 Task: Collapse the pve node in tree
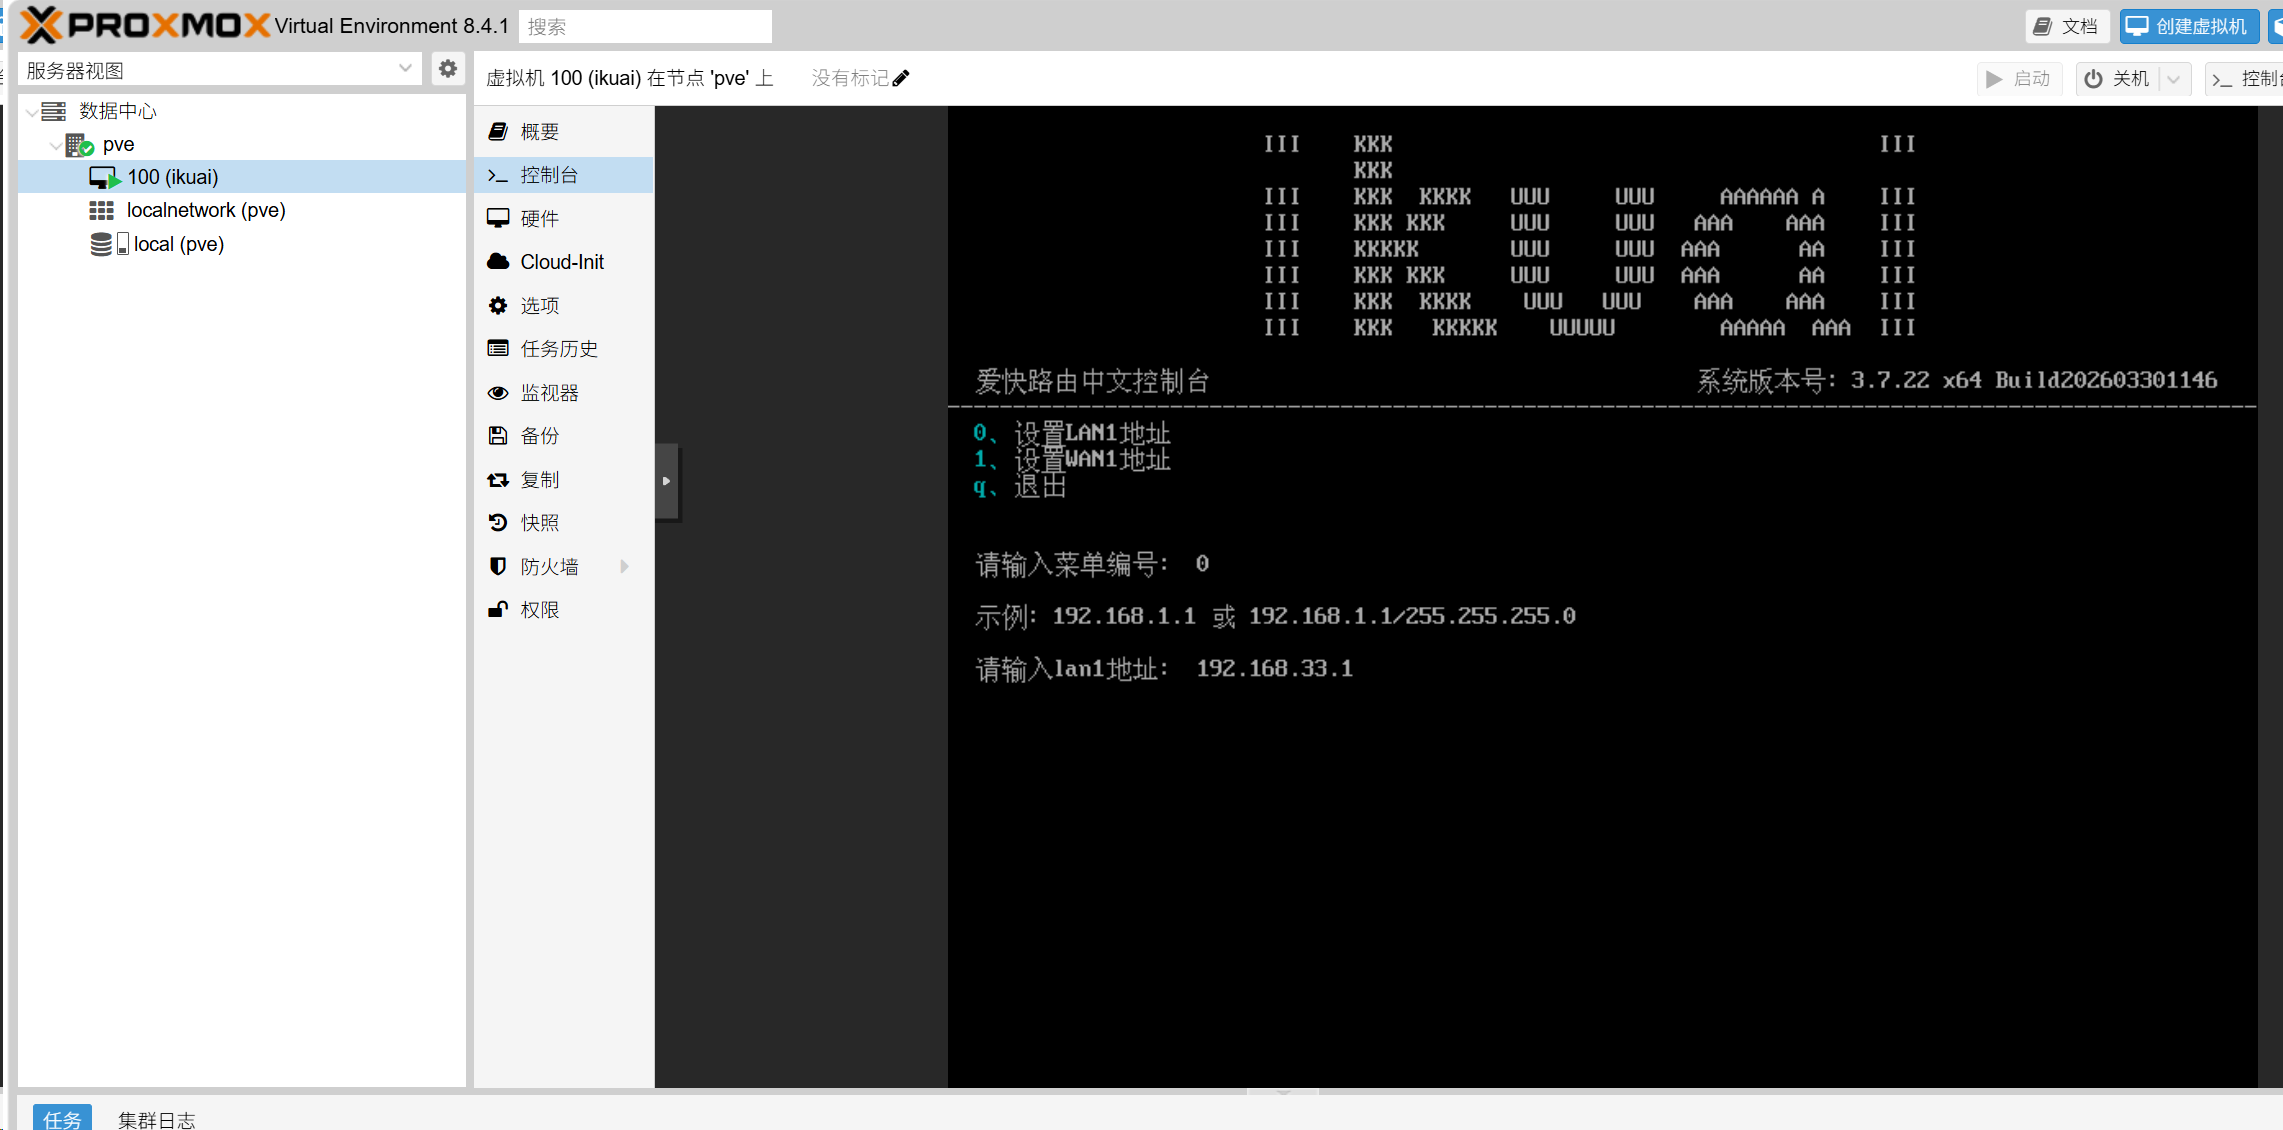click(x=55, y=145)
